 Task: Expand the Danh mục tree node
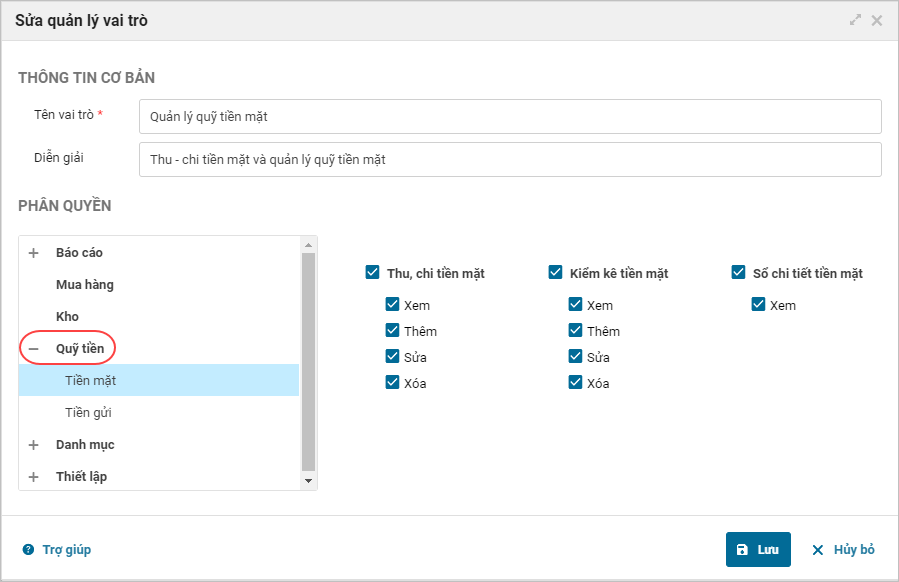(x=33, y=445)
